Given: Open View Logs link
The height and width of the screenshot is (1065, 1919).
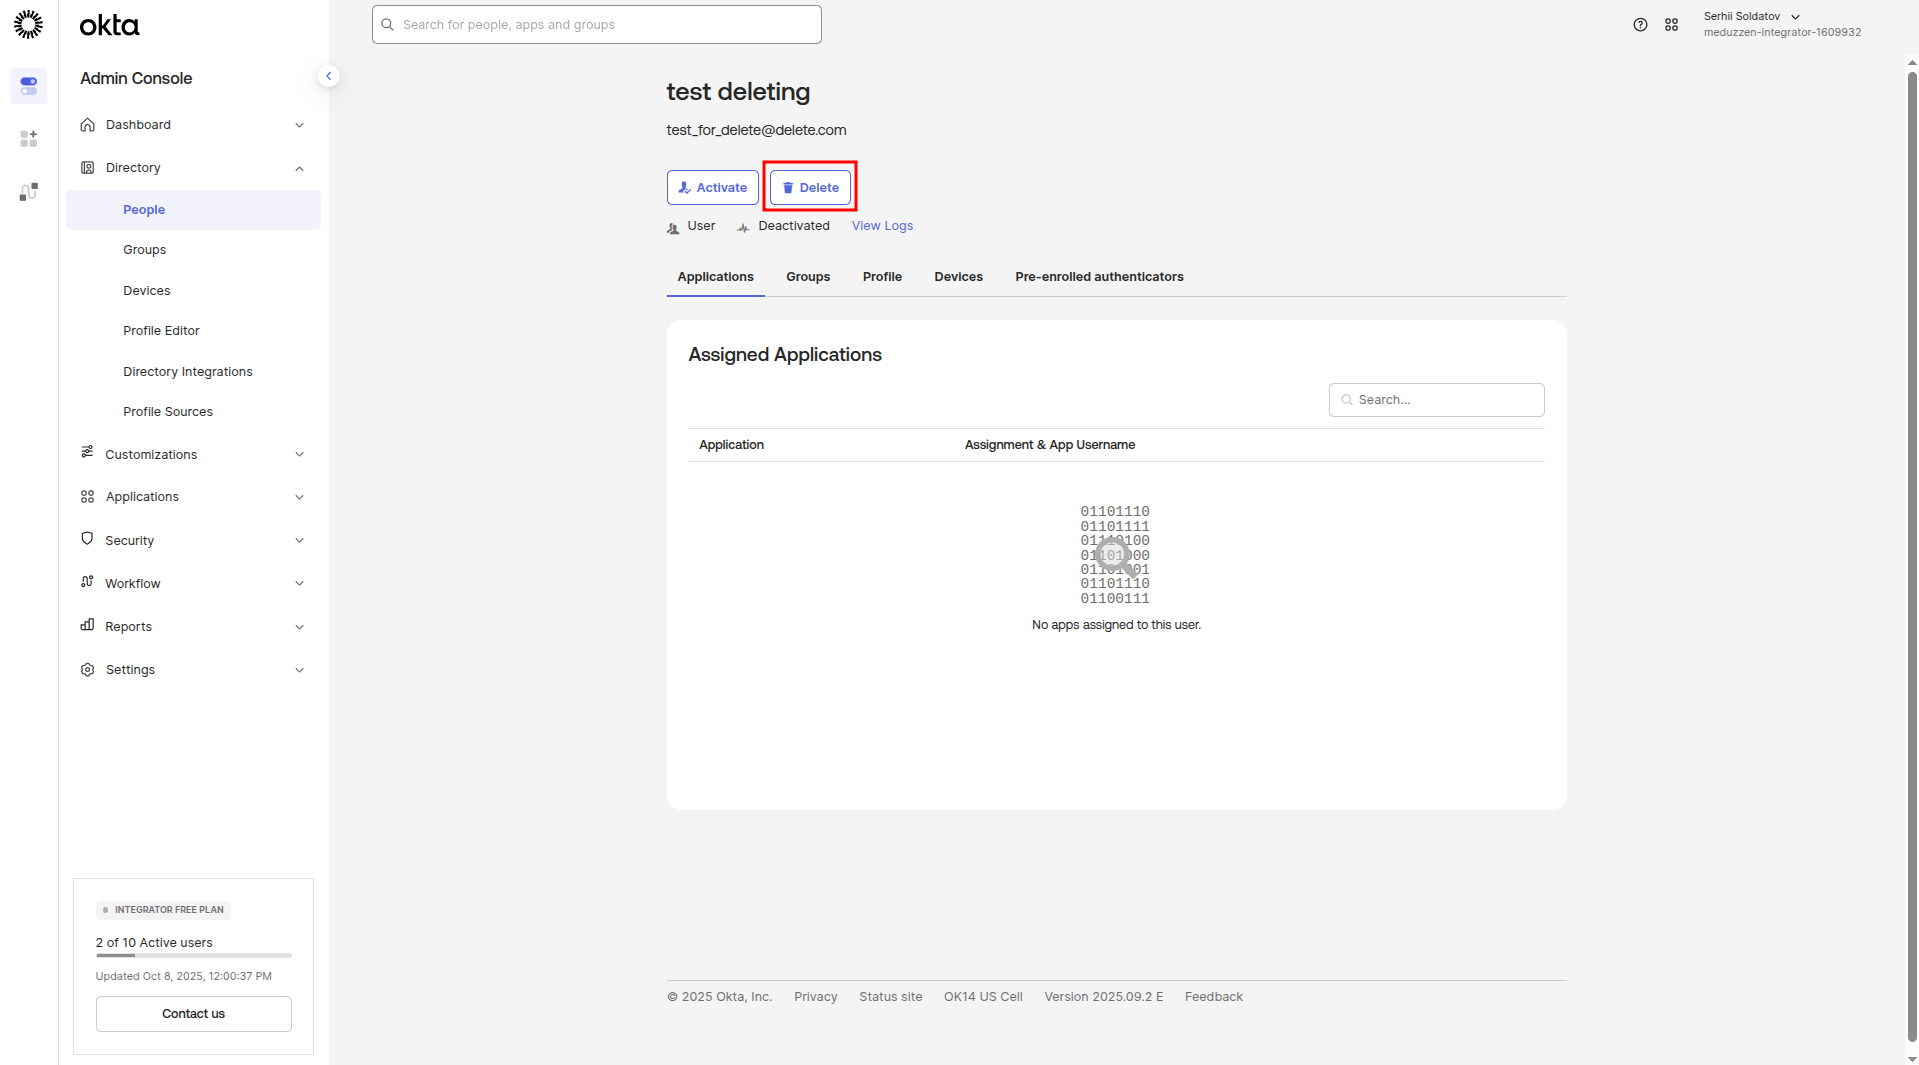Looking at the screenshot, I should pyautogui.click(x=882, y=226).
